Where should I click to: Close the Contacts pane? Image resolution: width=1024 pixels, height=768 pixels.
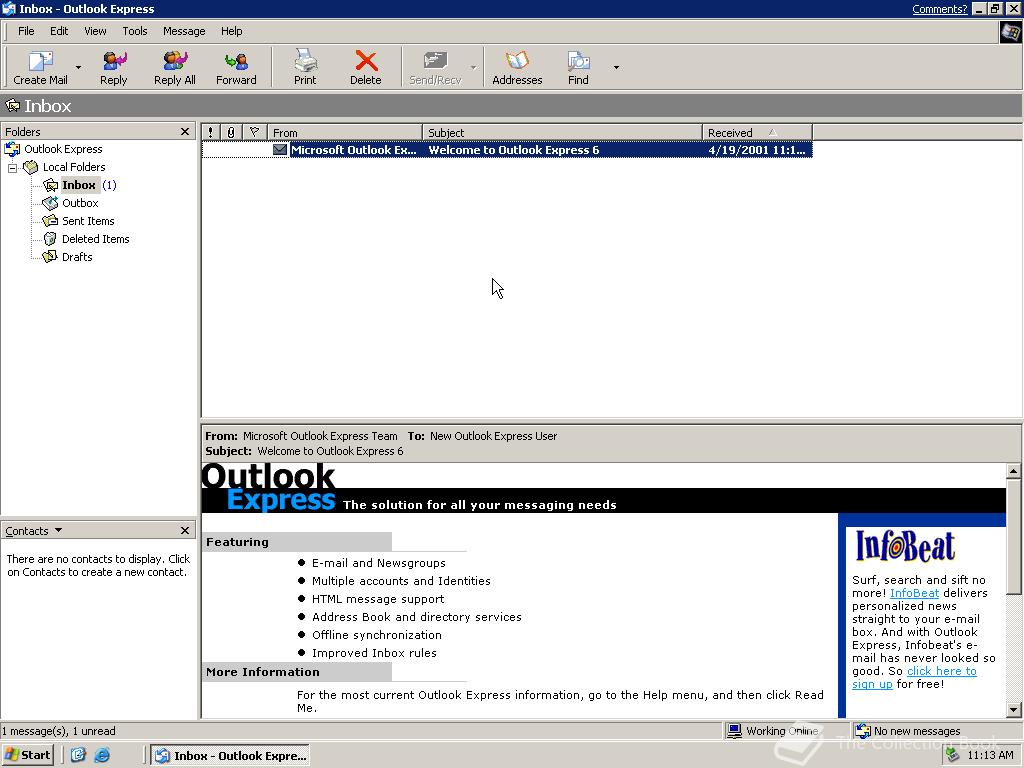click(185, 531)
